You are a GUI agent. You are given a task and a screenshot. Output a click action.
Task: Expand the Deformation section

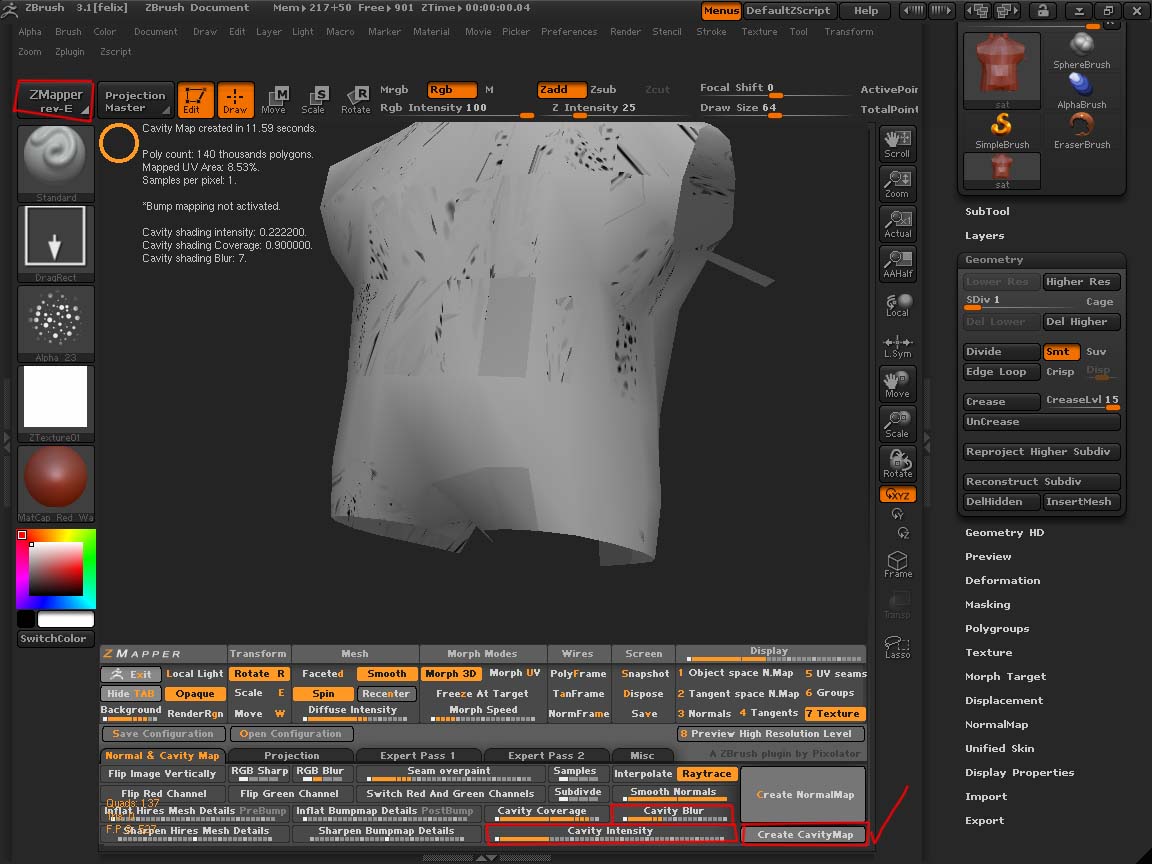point(1002,580)
